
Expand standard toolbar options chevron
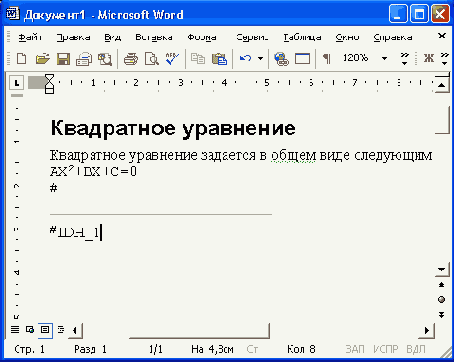click(405, 59)
